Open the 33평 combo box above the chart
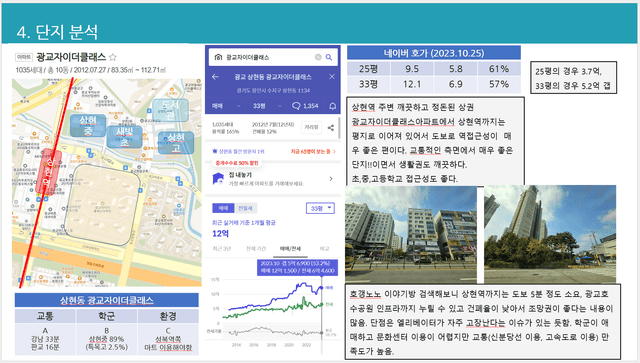The image size is (640, 363). pos(320,208)
